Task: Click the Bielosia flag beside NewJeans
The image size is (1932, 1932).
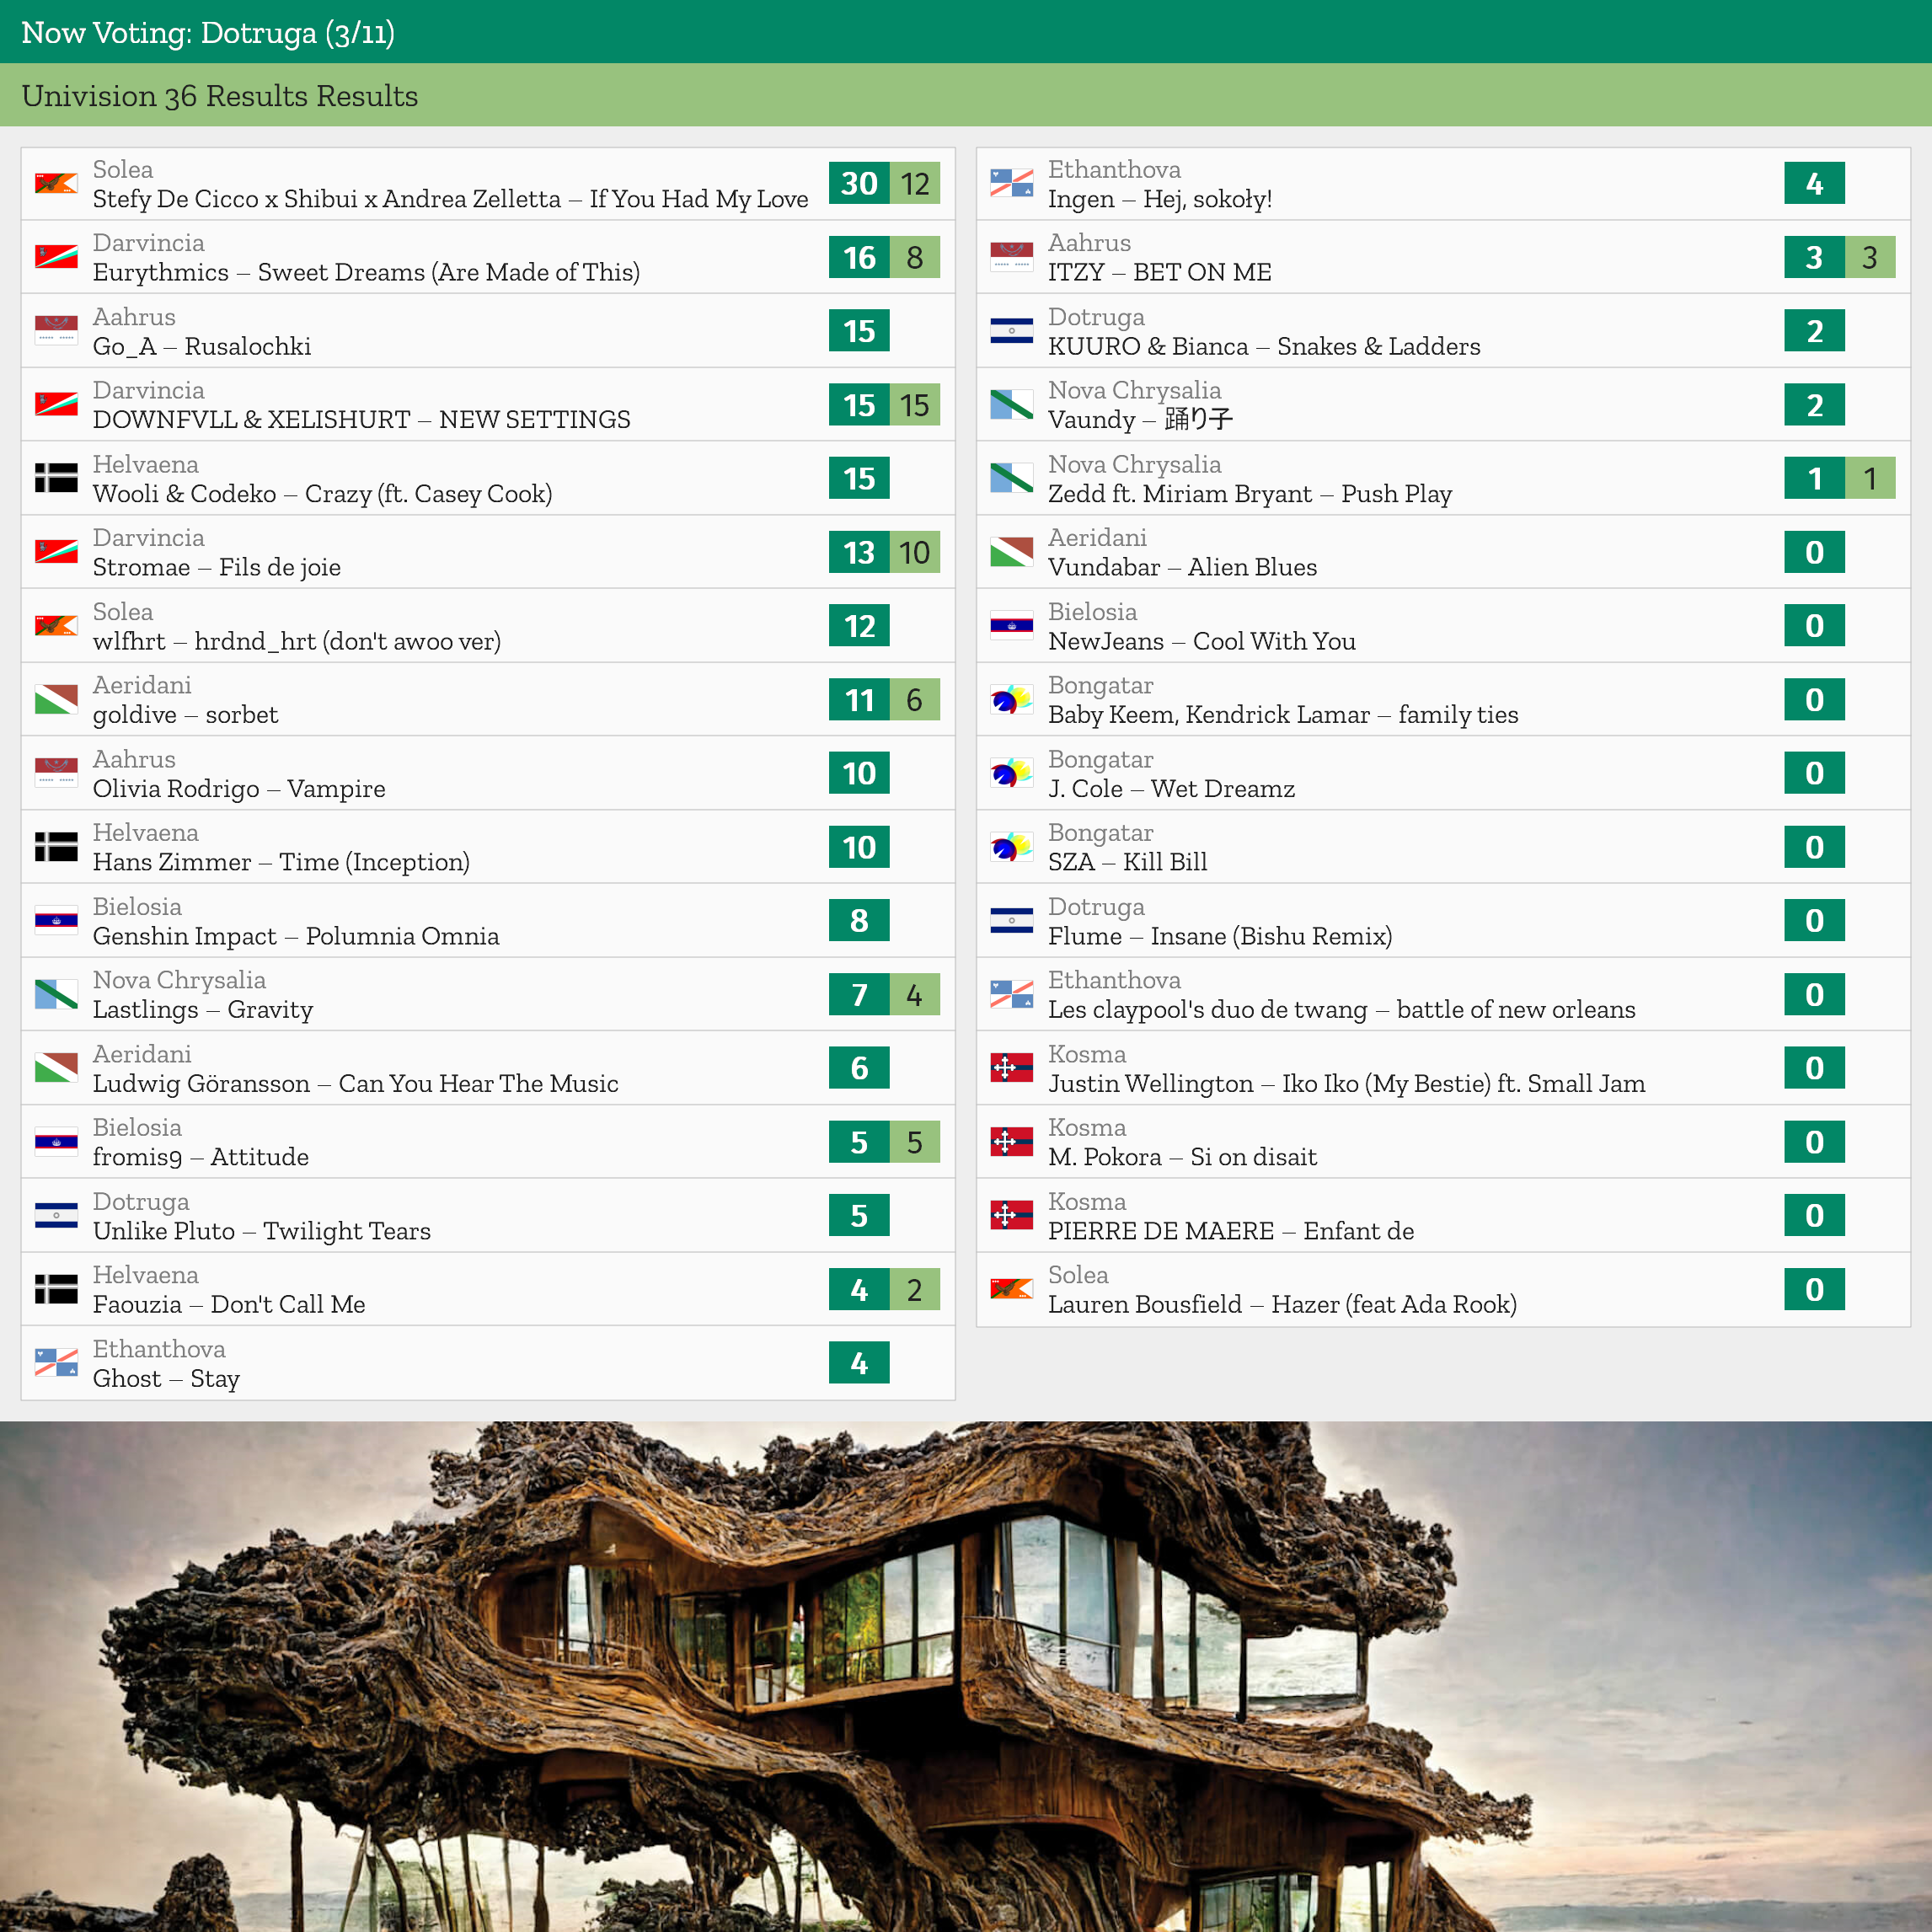Action: click(x=1011, y=626)
